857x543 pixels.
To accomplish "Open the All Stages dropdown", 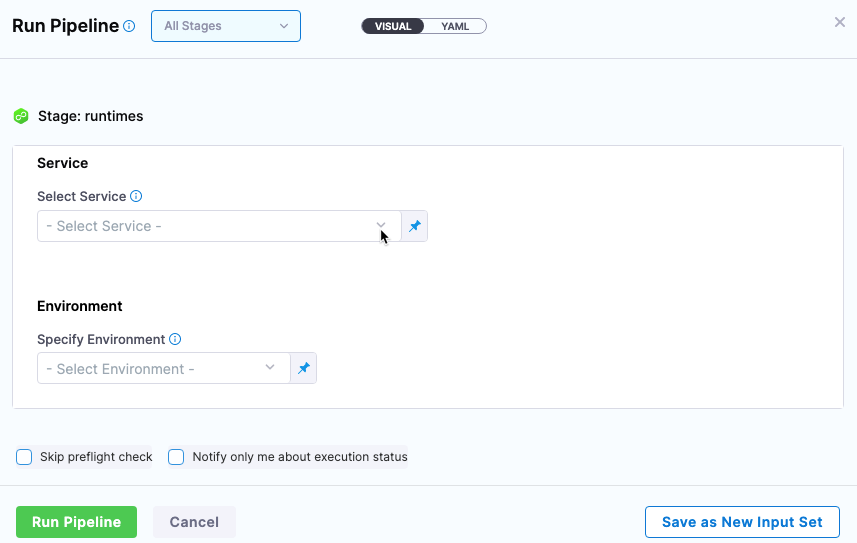I will (x=225, y=26).
